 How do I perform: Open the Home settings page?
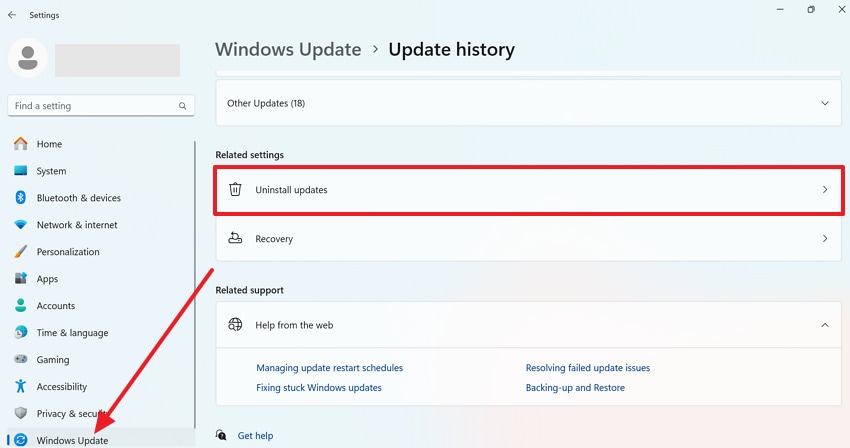(49, 144)
